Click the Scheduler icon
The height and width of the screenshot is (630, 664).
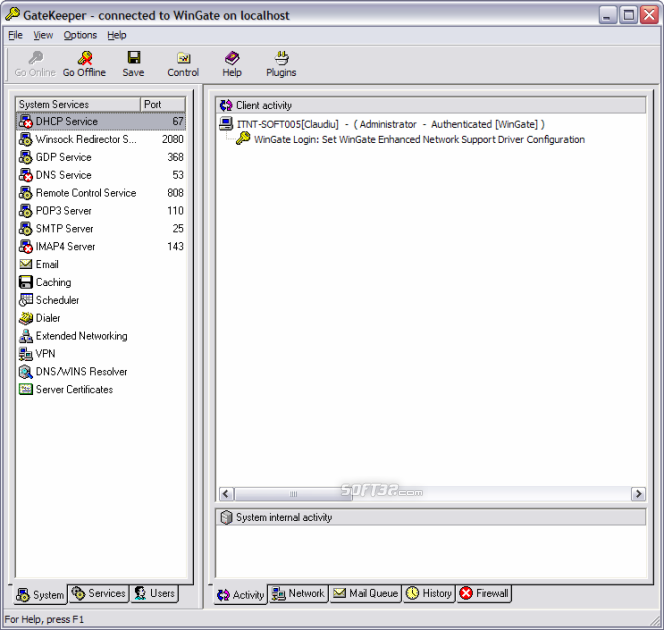point(26,300)
